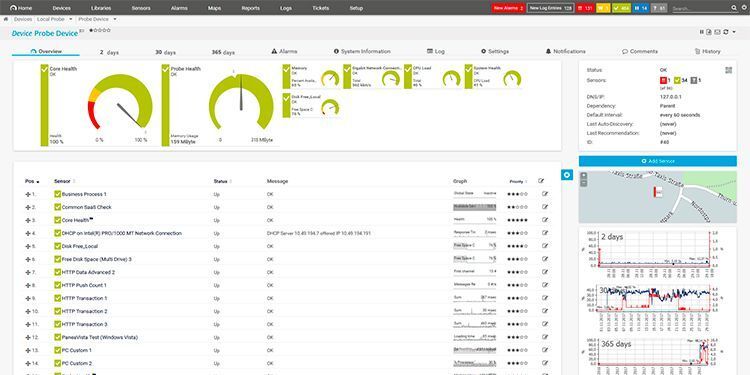Open the device toolbar dropdown arrow
The height and width of the screenshot is (375, 750).
pos(734,32)
